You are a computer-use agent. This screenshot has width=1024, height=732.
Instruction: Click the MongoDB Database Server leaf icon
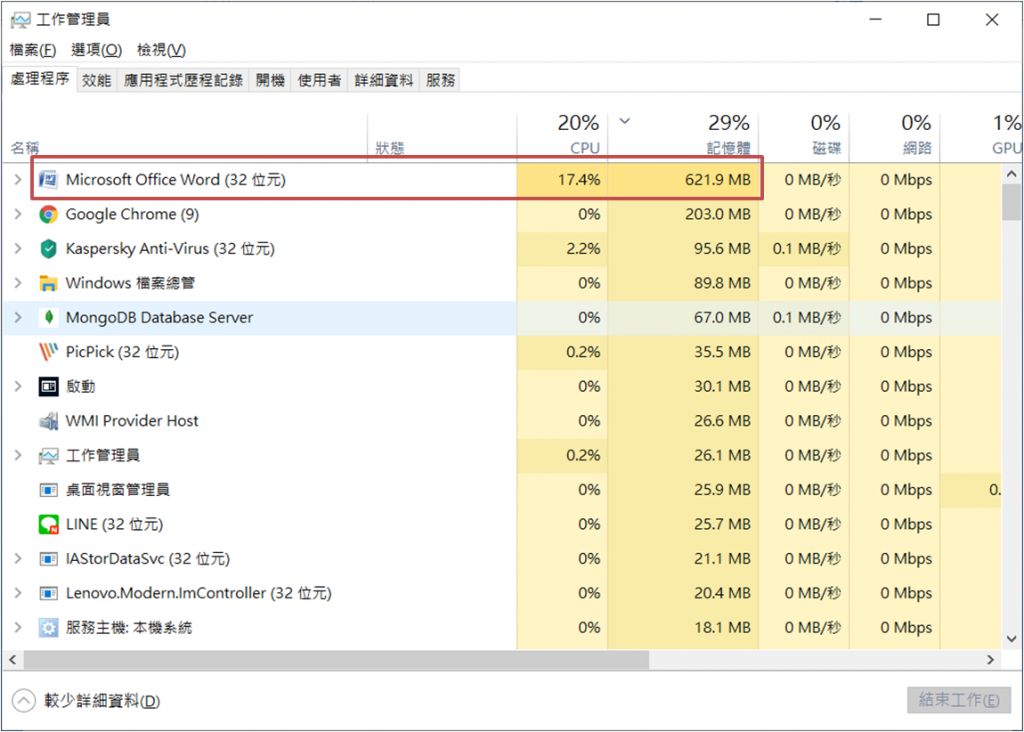48,317
